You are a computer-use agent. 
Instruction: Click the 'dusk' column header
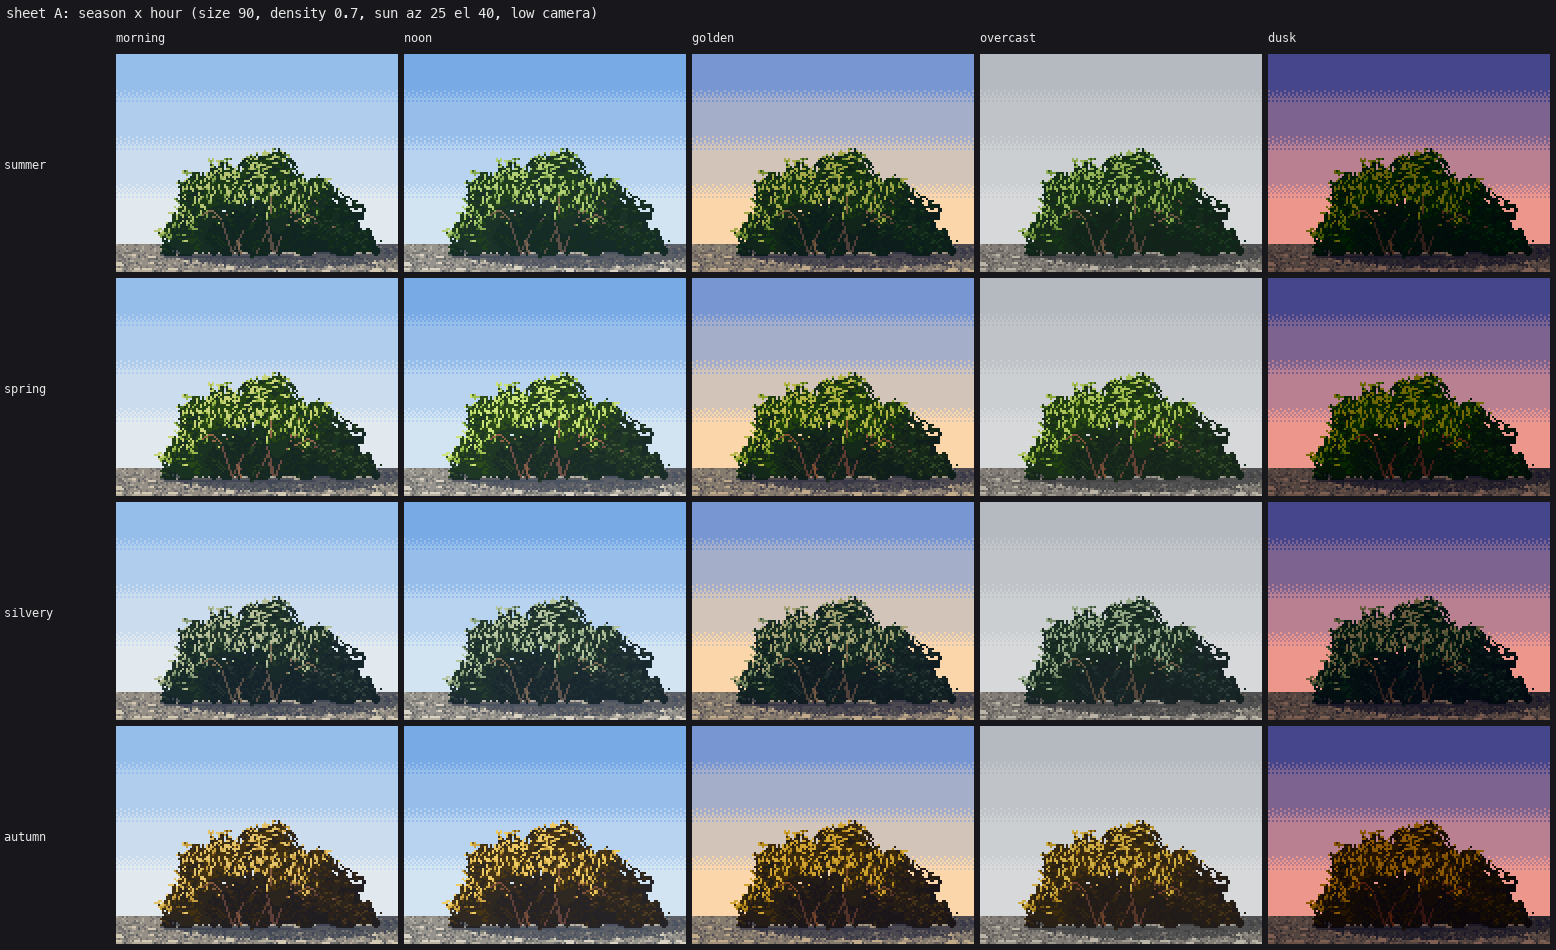(x=1282, y=38)
